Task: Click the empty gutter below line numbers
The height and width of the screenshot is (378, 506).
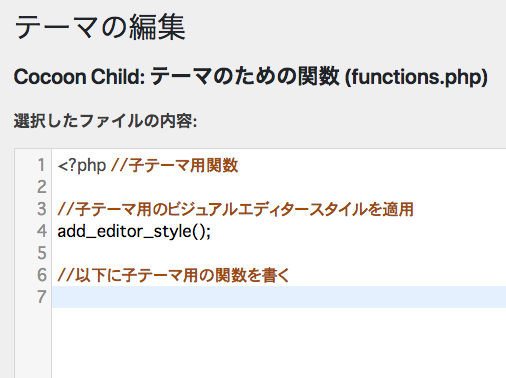Action: click(x=33, y=343)
